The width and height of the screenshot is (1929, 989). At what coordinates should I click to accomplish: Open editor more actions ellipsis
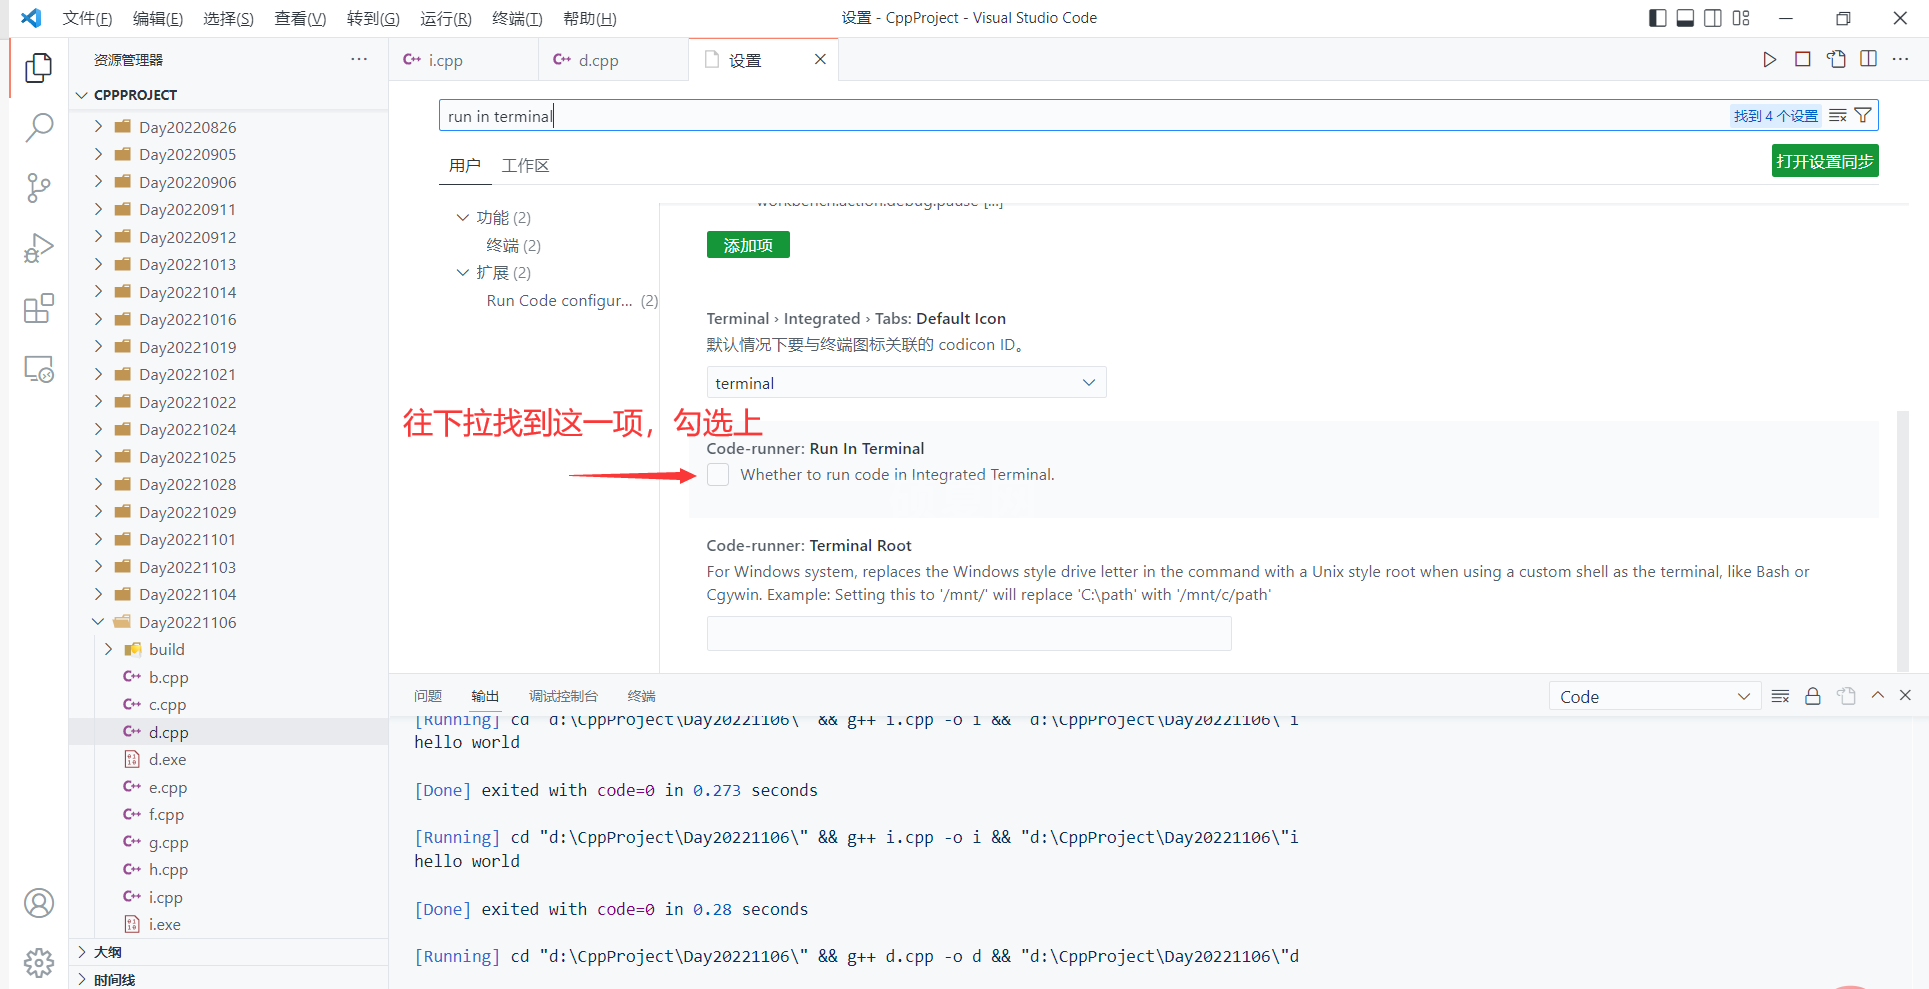pyautogui.click(x=1900, y=60)
